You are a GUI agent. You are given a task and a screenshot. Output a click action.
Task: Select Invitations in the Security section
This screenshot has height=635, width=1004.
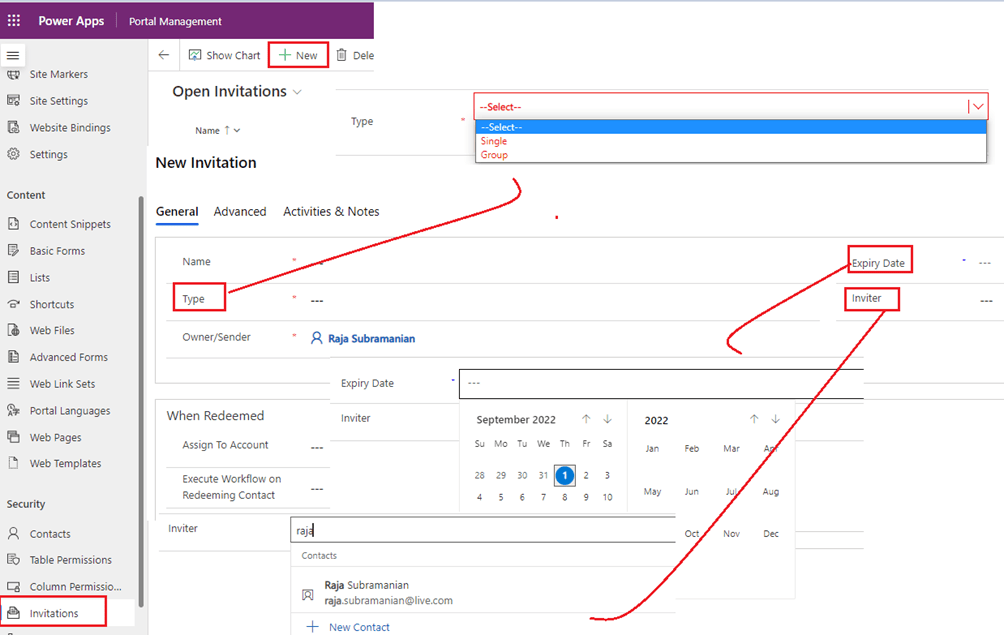[54, 613]
